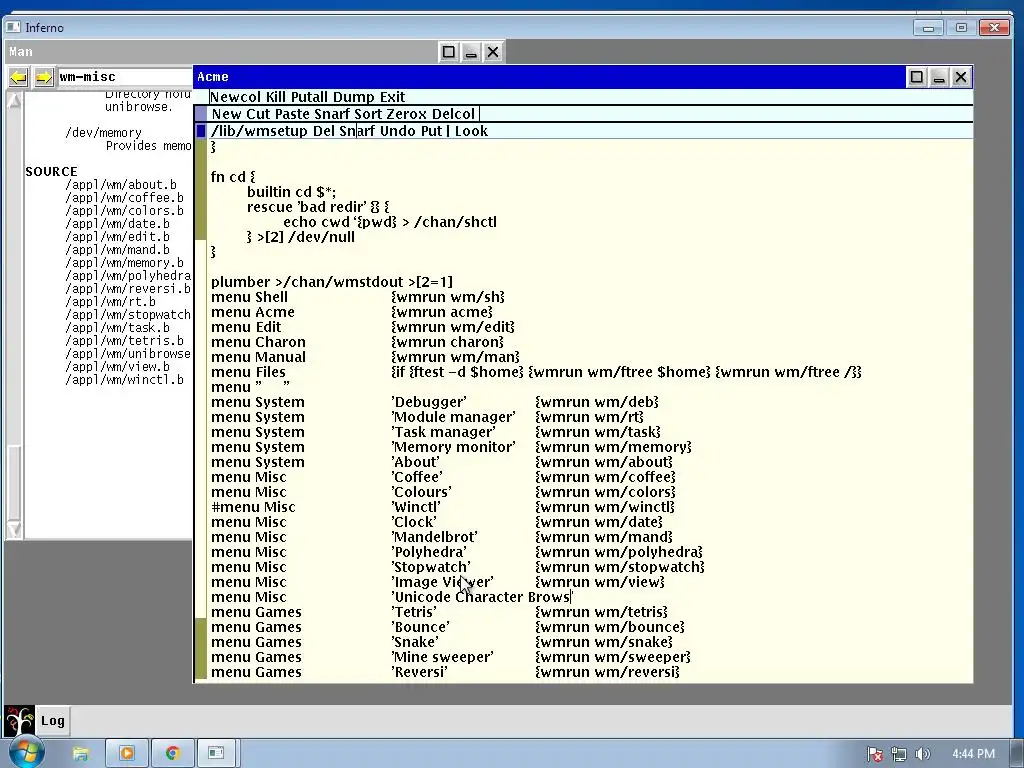This screenshot has height=768, width=1024.
Task: Click the SOURCE heading in Man page
Action: [52, 172]
